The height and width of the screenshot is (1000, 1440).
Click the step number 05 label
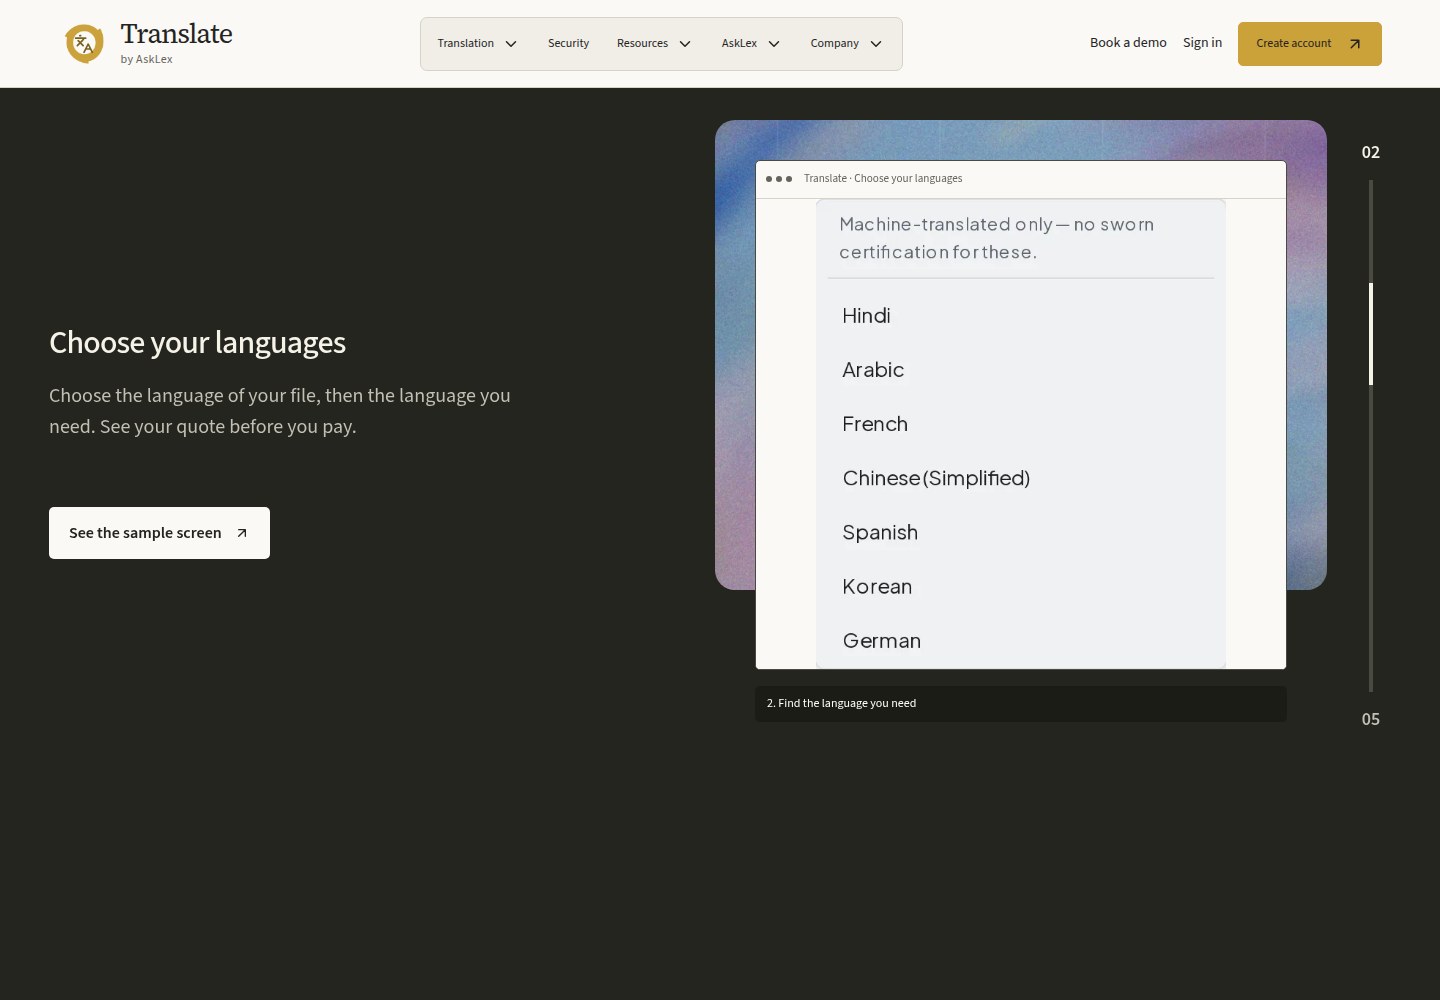(x=1371, y=719)
